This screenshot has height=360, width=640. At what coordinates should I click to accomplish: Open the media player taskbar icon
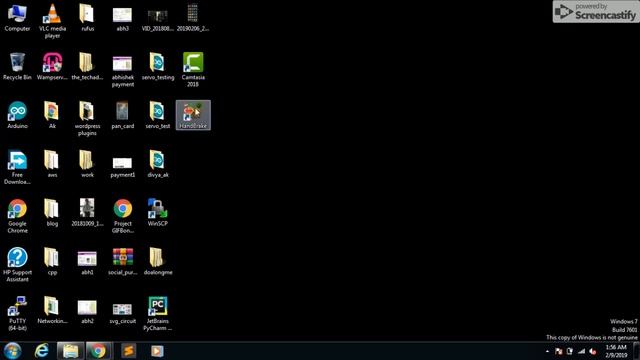click(157, 351)
